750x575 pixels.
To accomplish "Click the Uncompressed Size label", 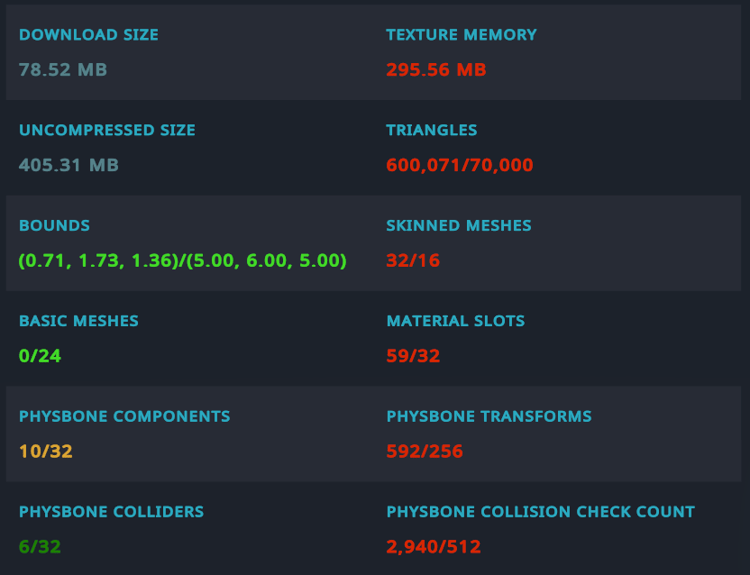I will pyautogui.click(x=107, y=130).
